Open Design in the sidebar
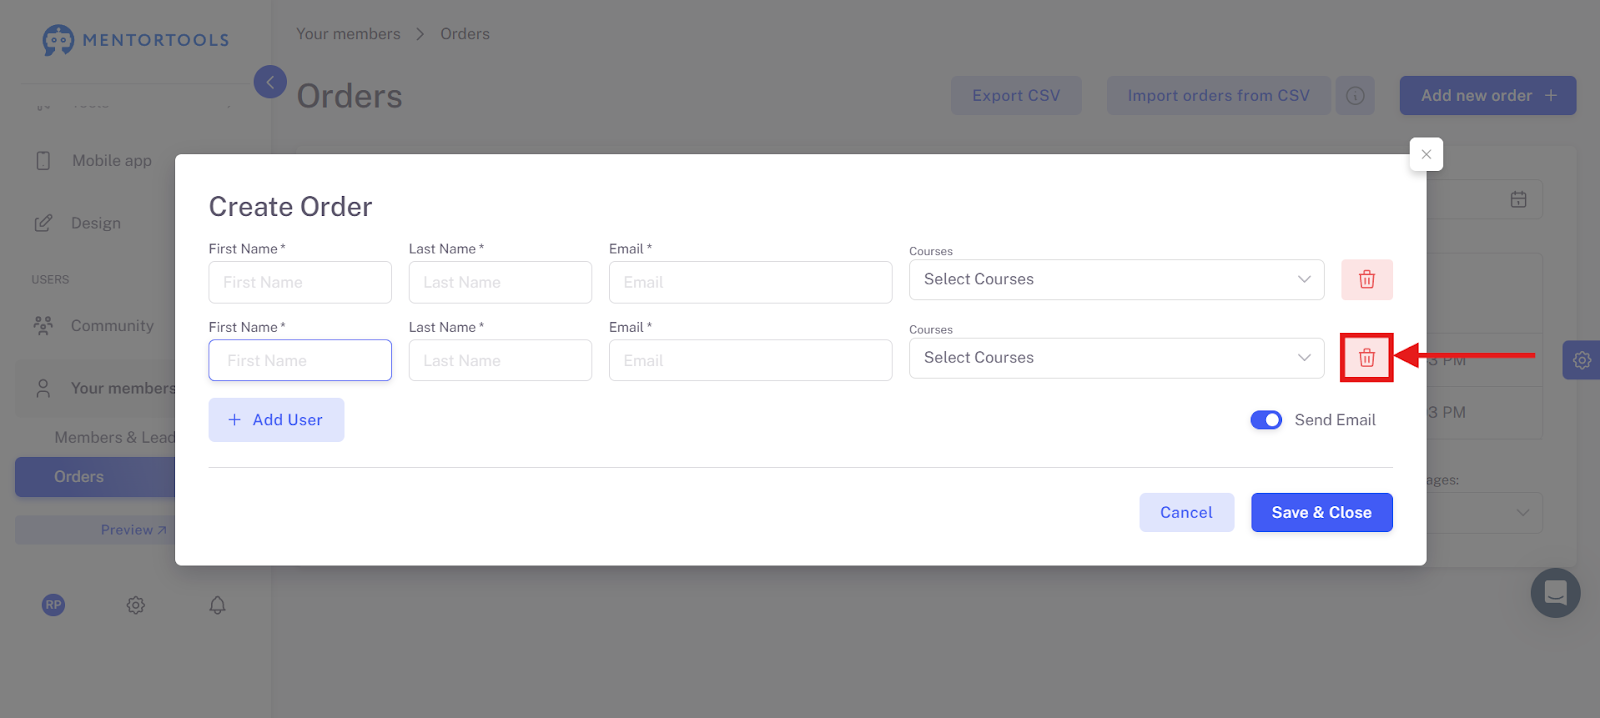 (96, 223)
